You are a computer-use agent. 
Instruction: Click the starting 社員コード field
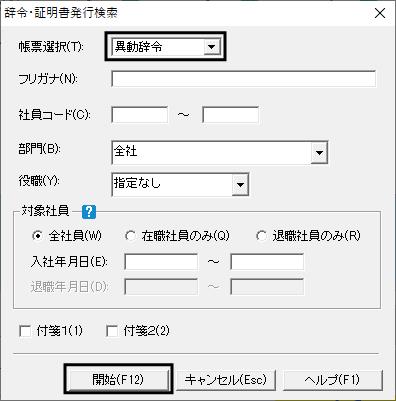140,115
